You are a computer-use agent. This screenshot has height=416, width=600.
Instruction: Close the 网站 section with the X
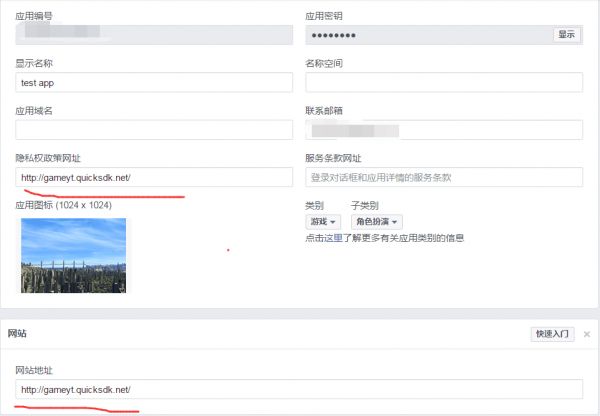coord(587,334)
